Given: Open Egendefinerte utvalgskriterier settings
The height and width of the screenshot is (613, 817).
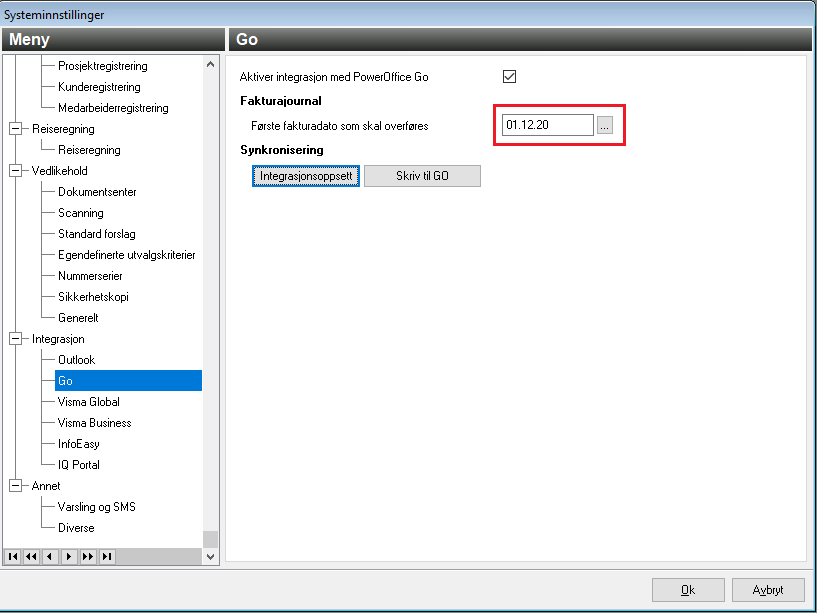Looking at the screenshot, I should click(127, 255).
